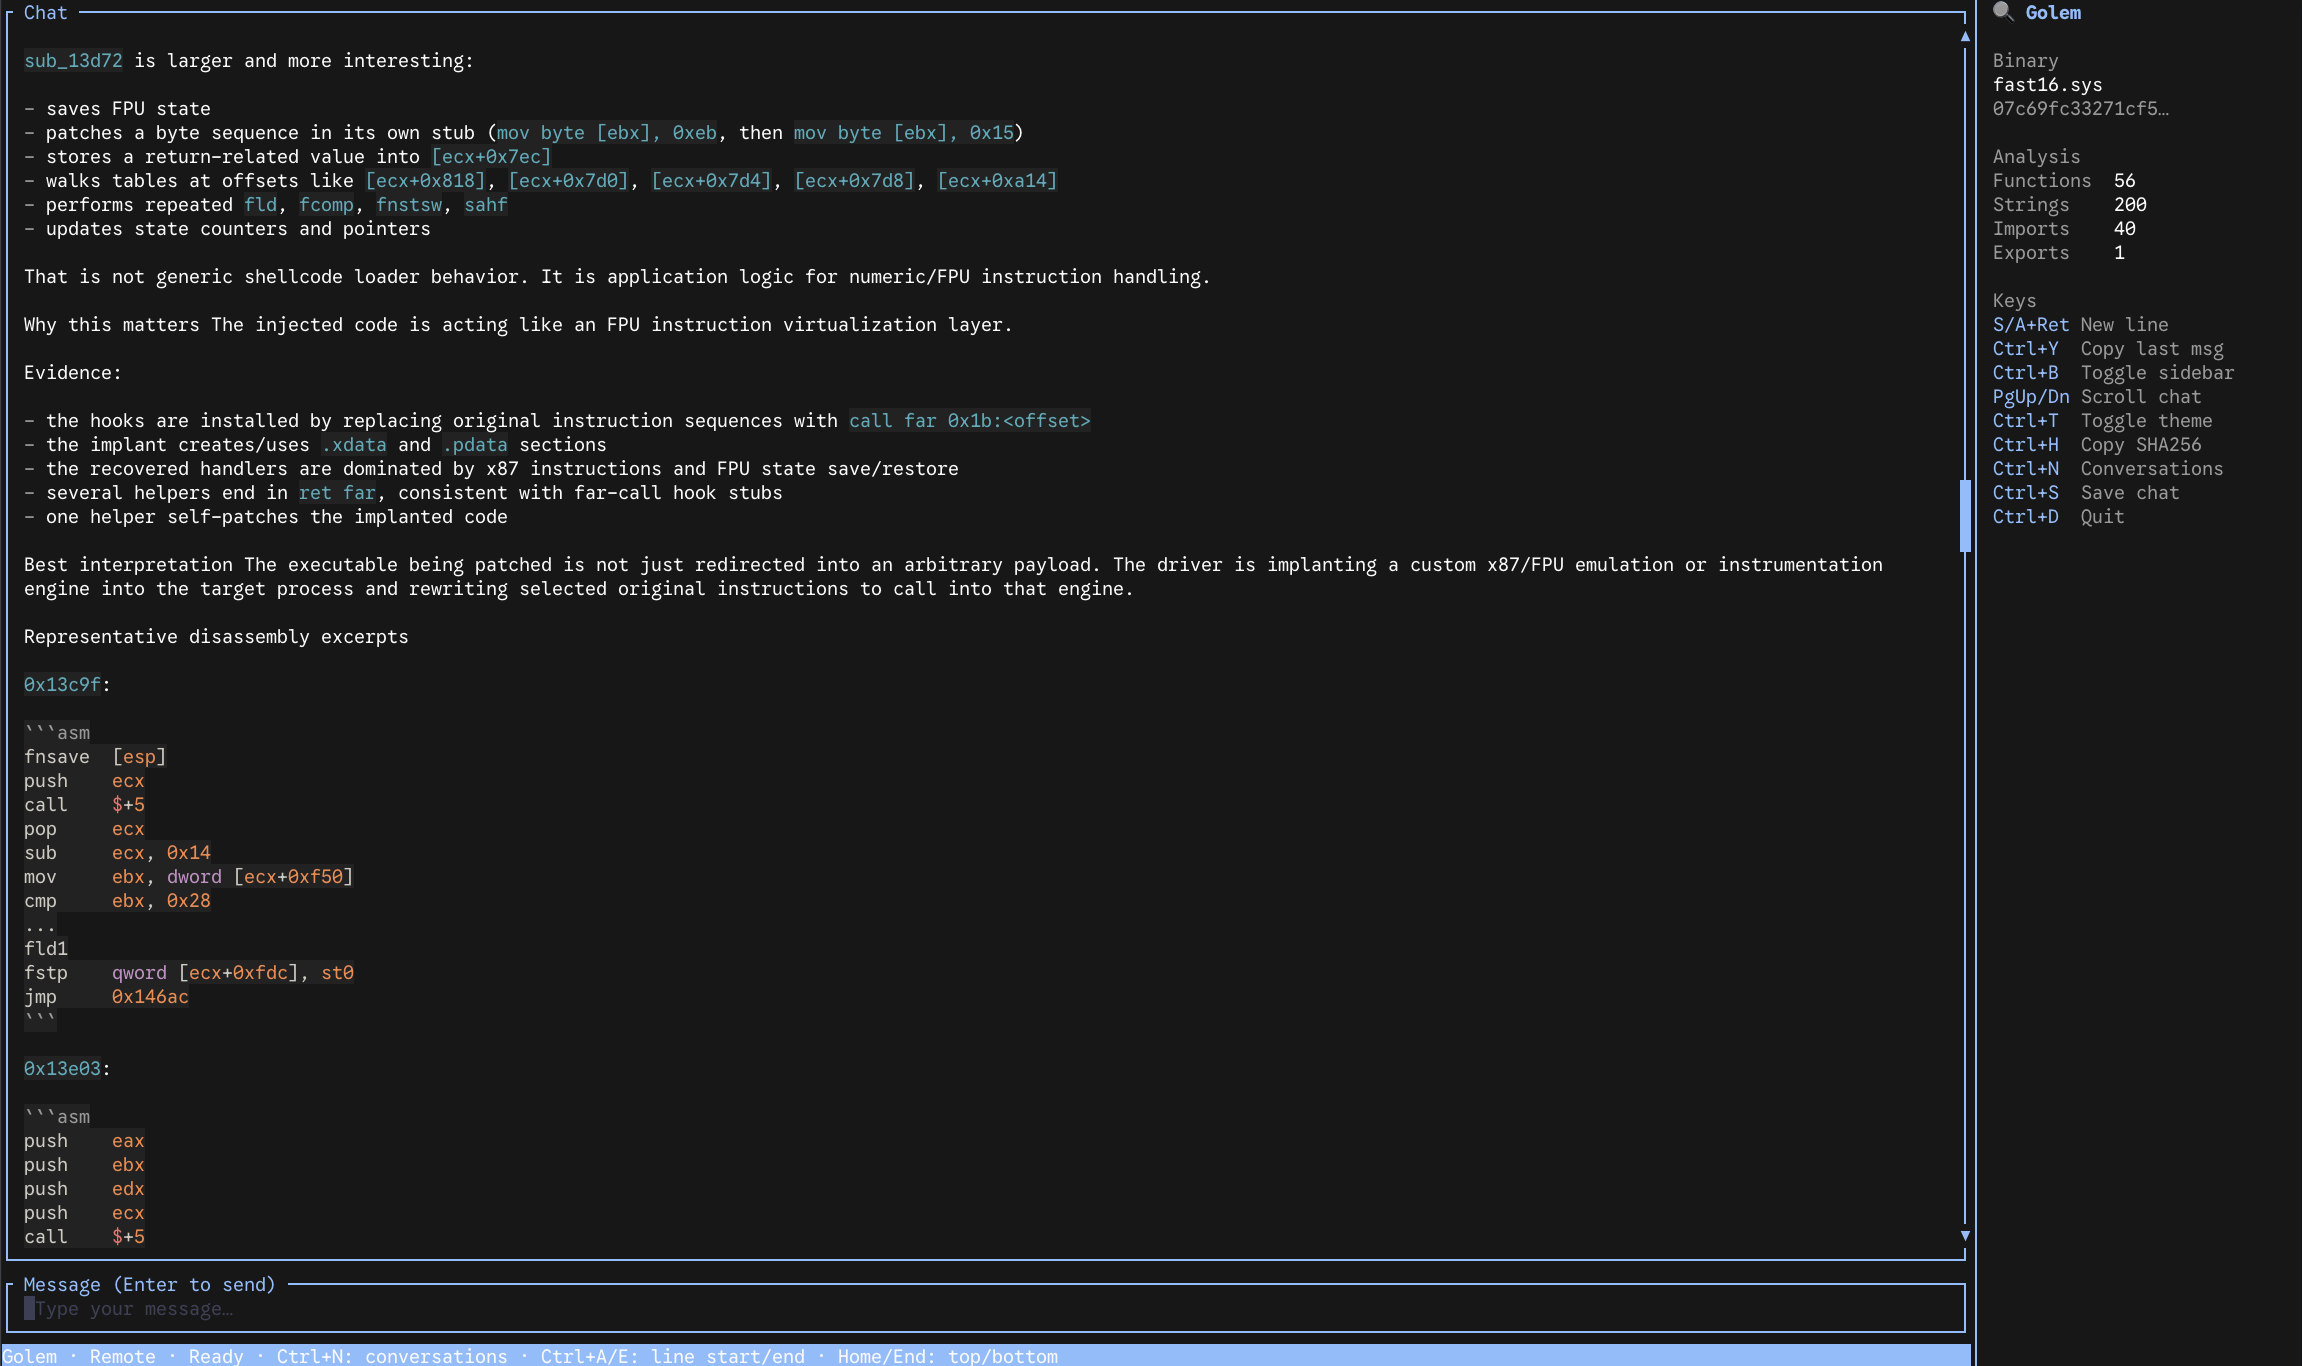Click the chat scrollbar up arrow
The height and width of the screenshot is (1366, 2302).
pos(1965,36)
